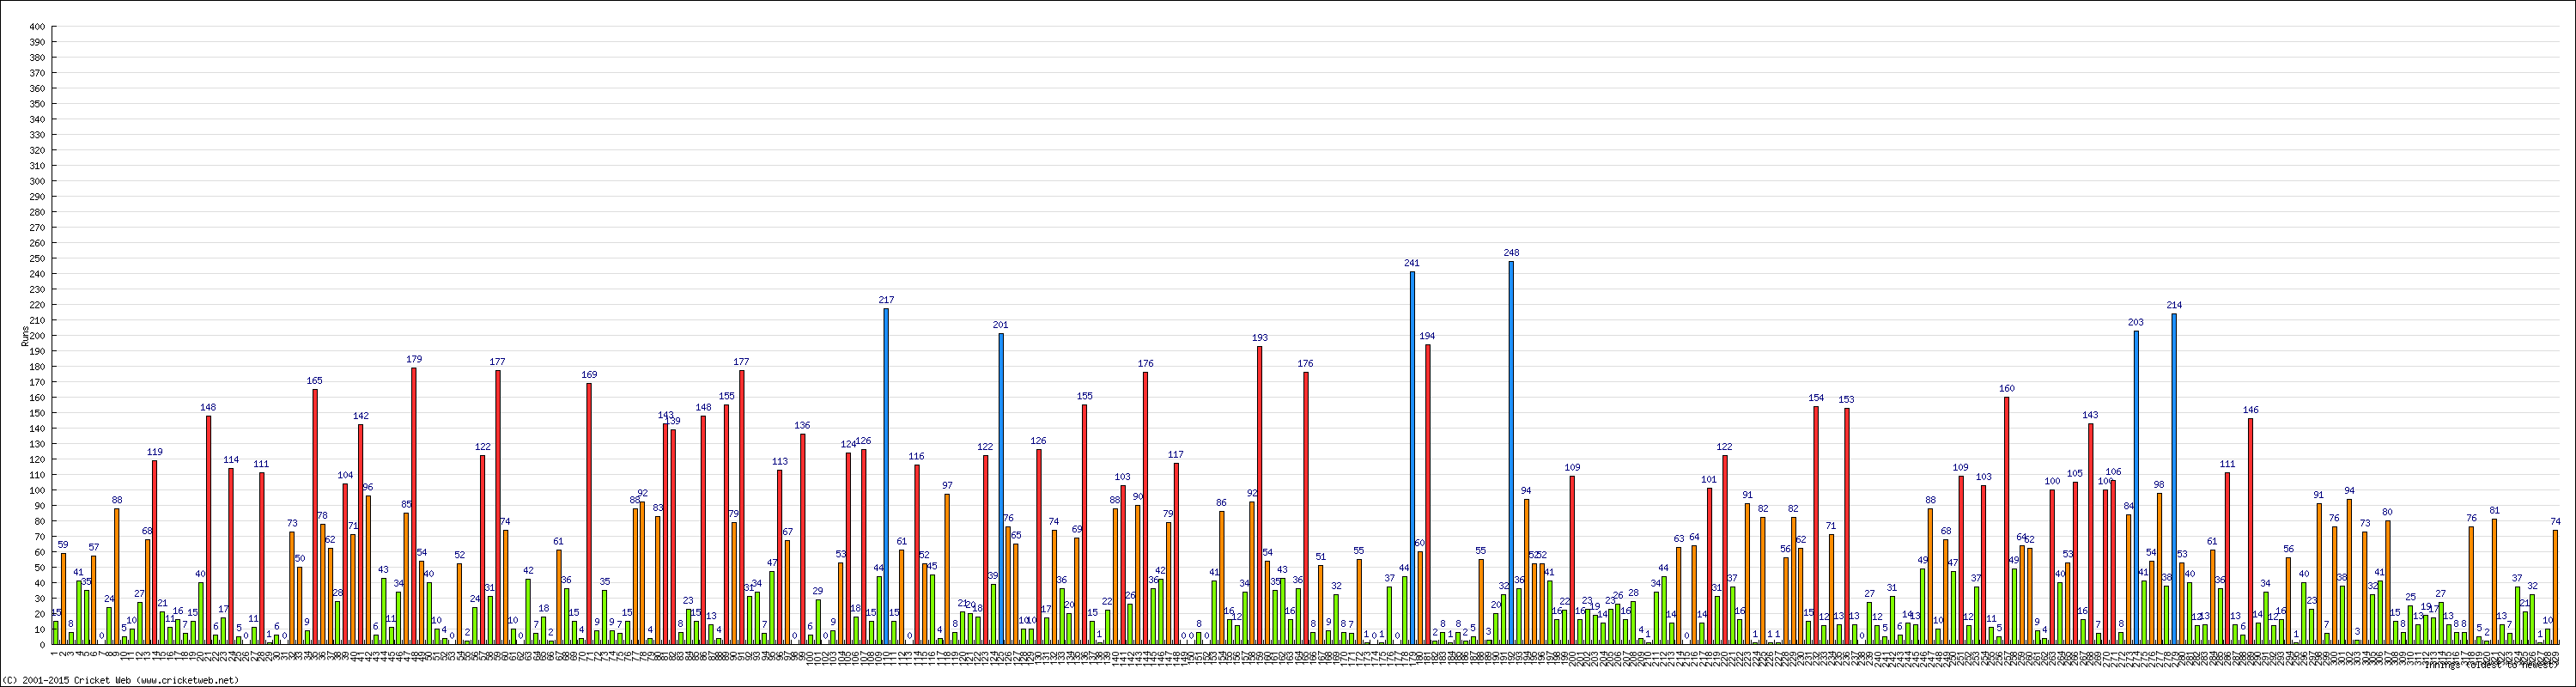The image size is (2576, 687).
Task: Select the red bar labeled 124
Action: (848, 549)
